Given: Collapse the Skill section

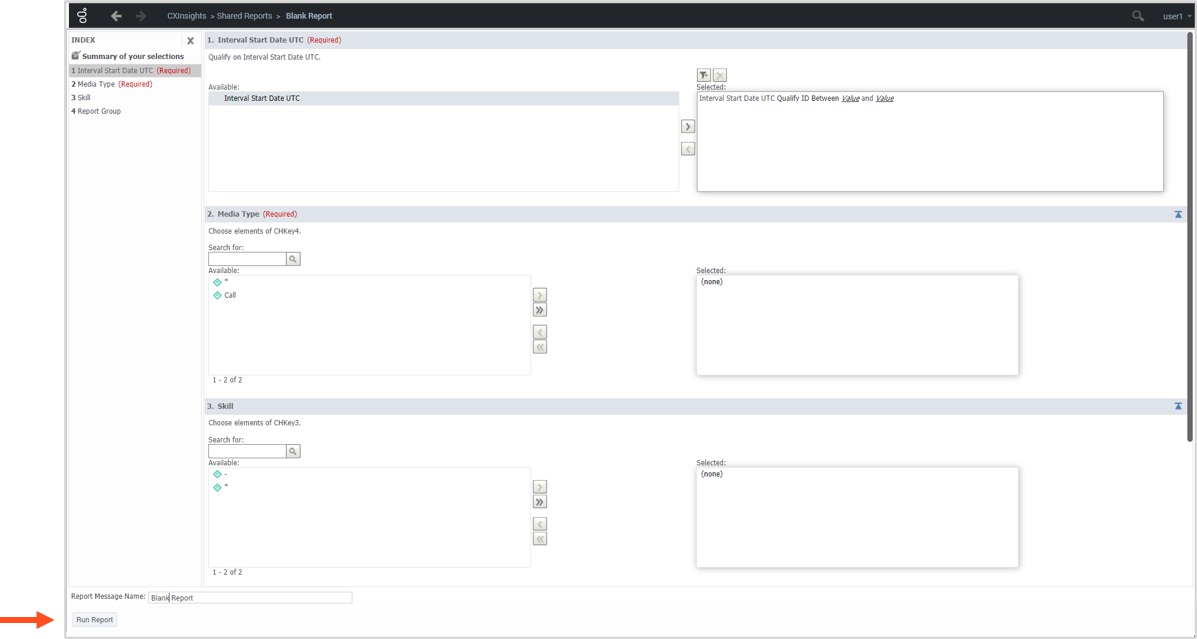Looking at the screenshot, I should pos(1178,406).
